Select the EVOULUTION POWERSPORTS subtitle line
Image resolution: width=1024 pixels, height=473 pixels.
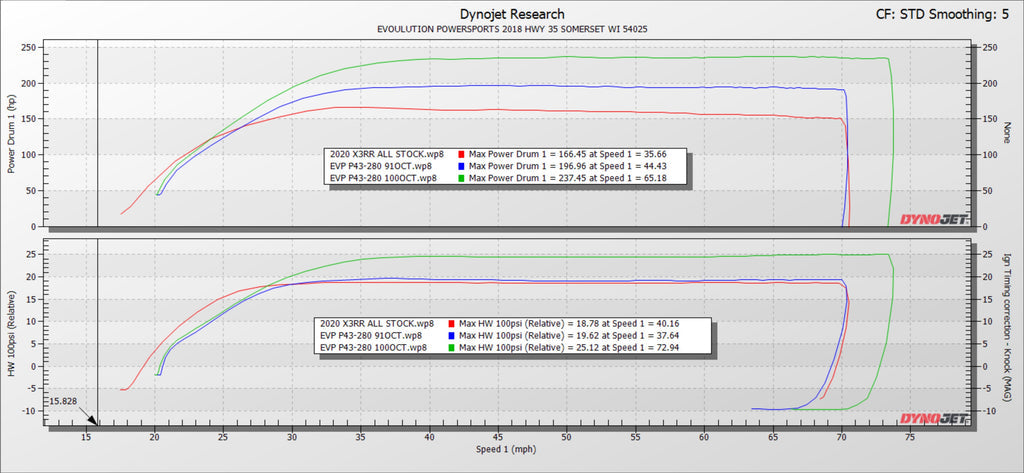click(511, 31)
